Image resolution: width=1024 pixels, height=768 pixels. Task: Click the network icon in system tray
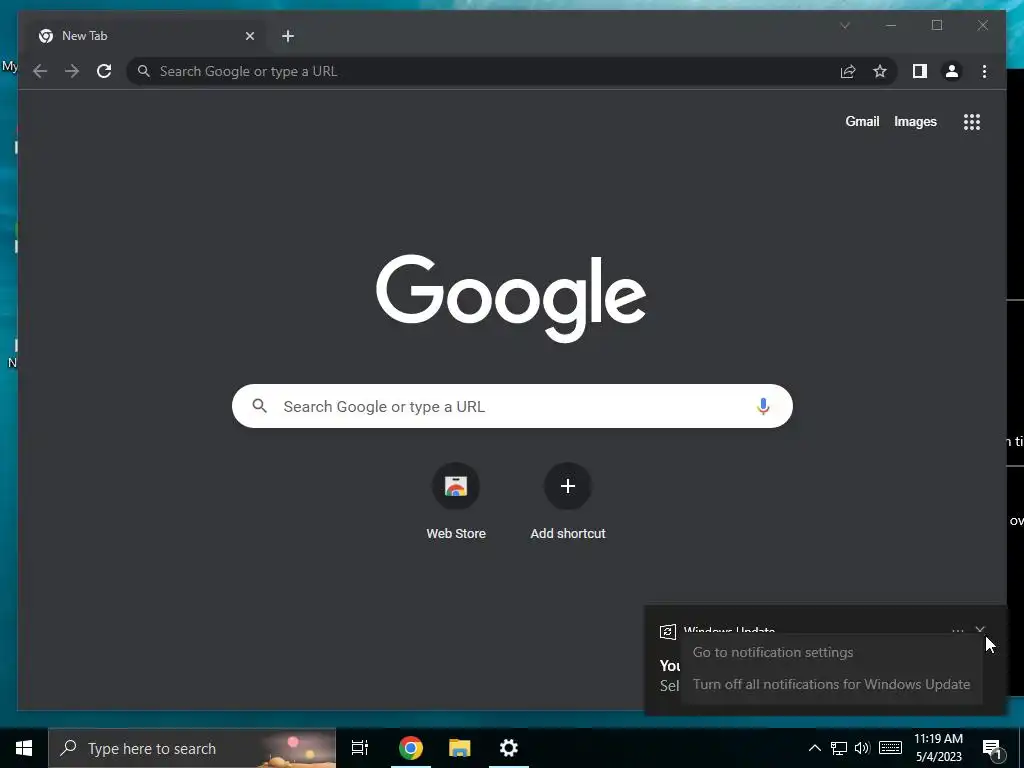(839, 748)
